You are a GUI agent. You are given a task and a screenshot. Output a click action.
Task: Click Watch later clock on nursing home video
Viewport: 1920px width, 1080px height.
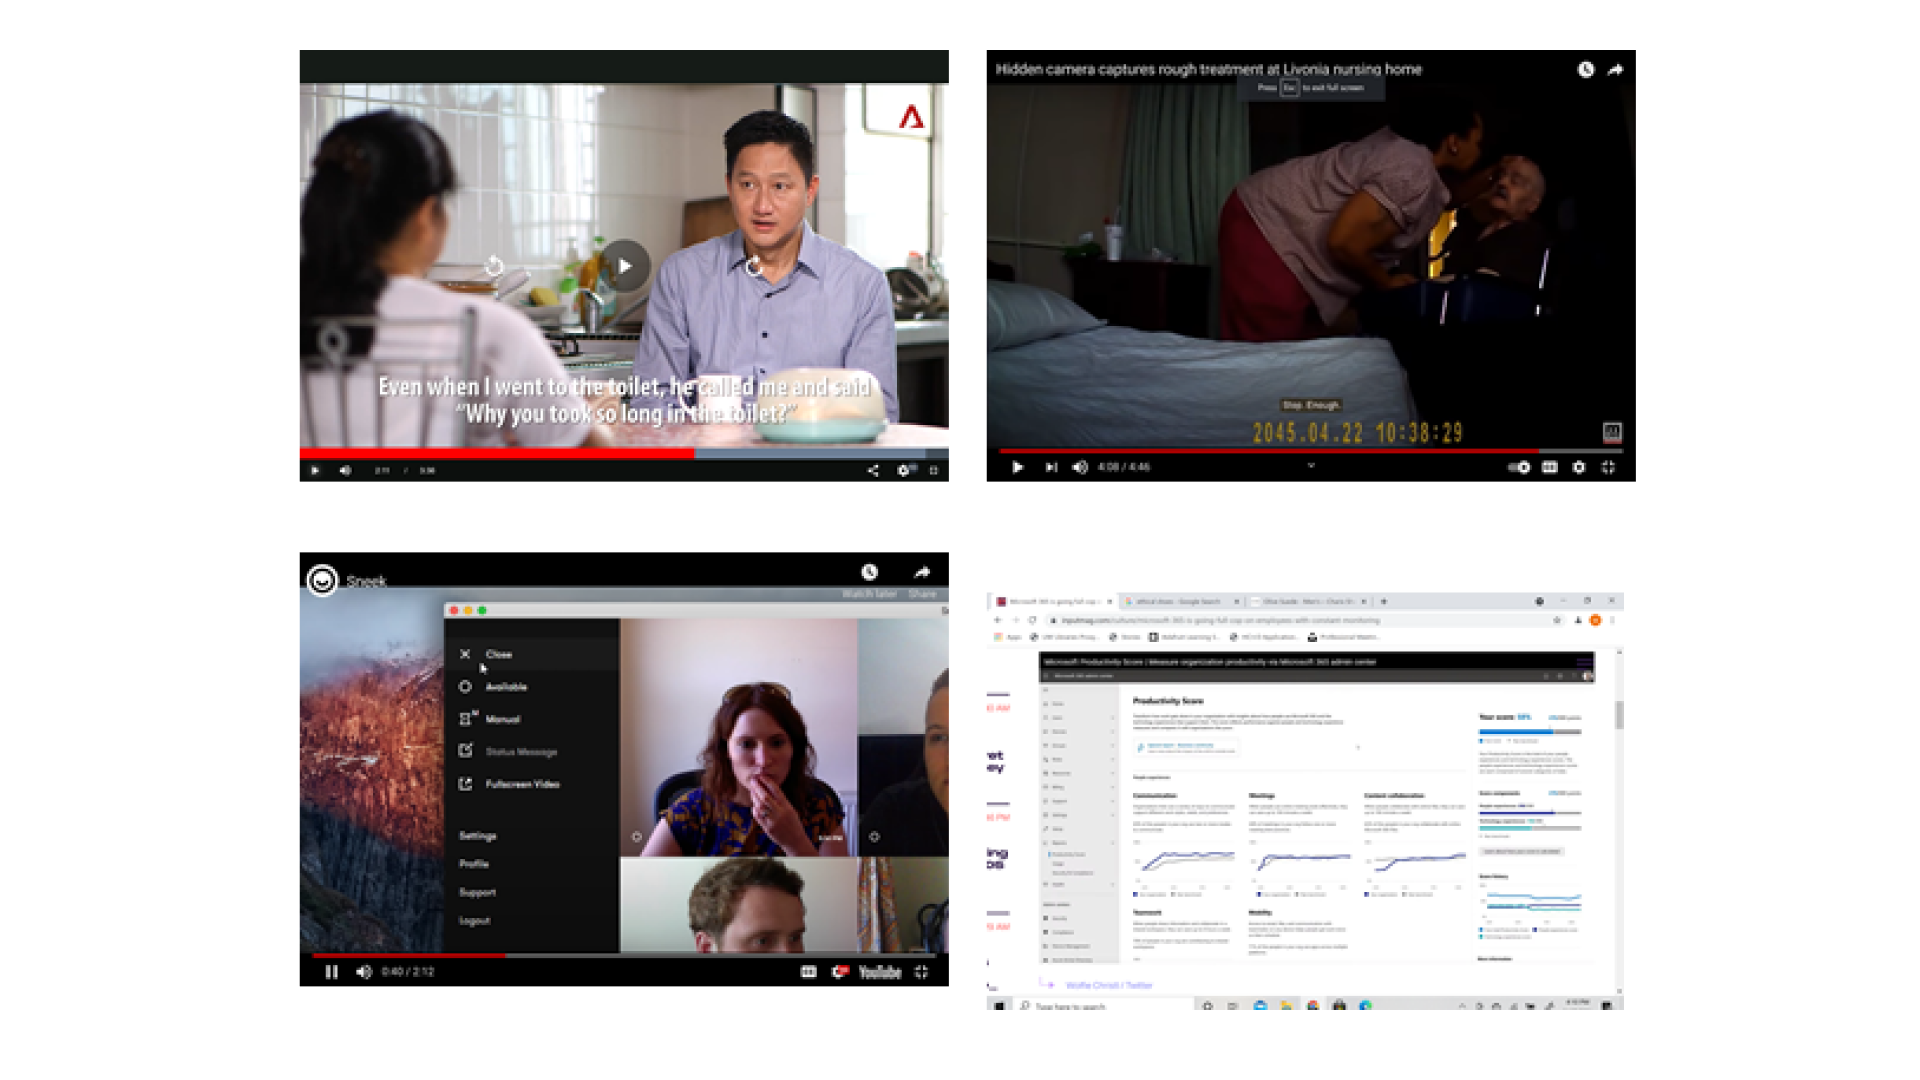tap(1586, 69)
